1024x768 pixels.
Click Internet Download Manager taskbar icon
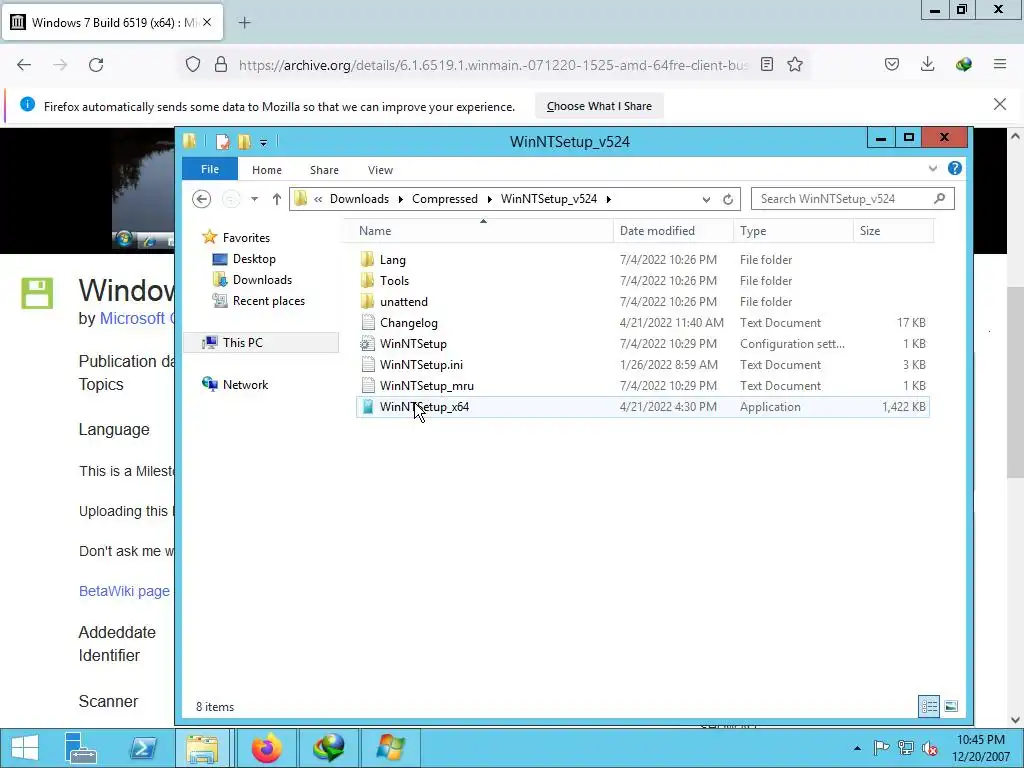pyautogui.click(x=328, y=747)
